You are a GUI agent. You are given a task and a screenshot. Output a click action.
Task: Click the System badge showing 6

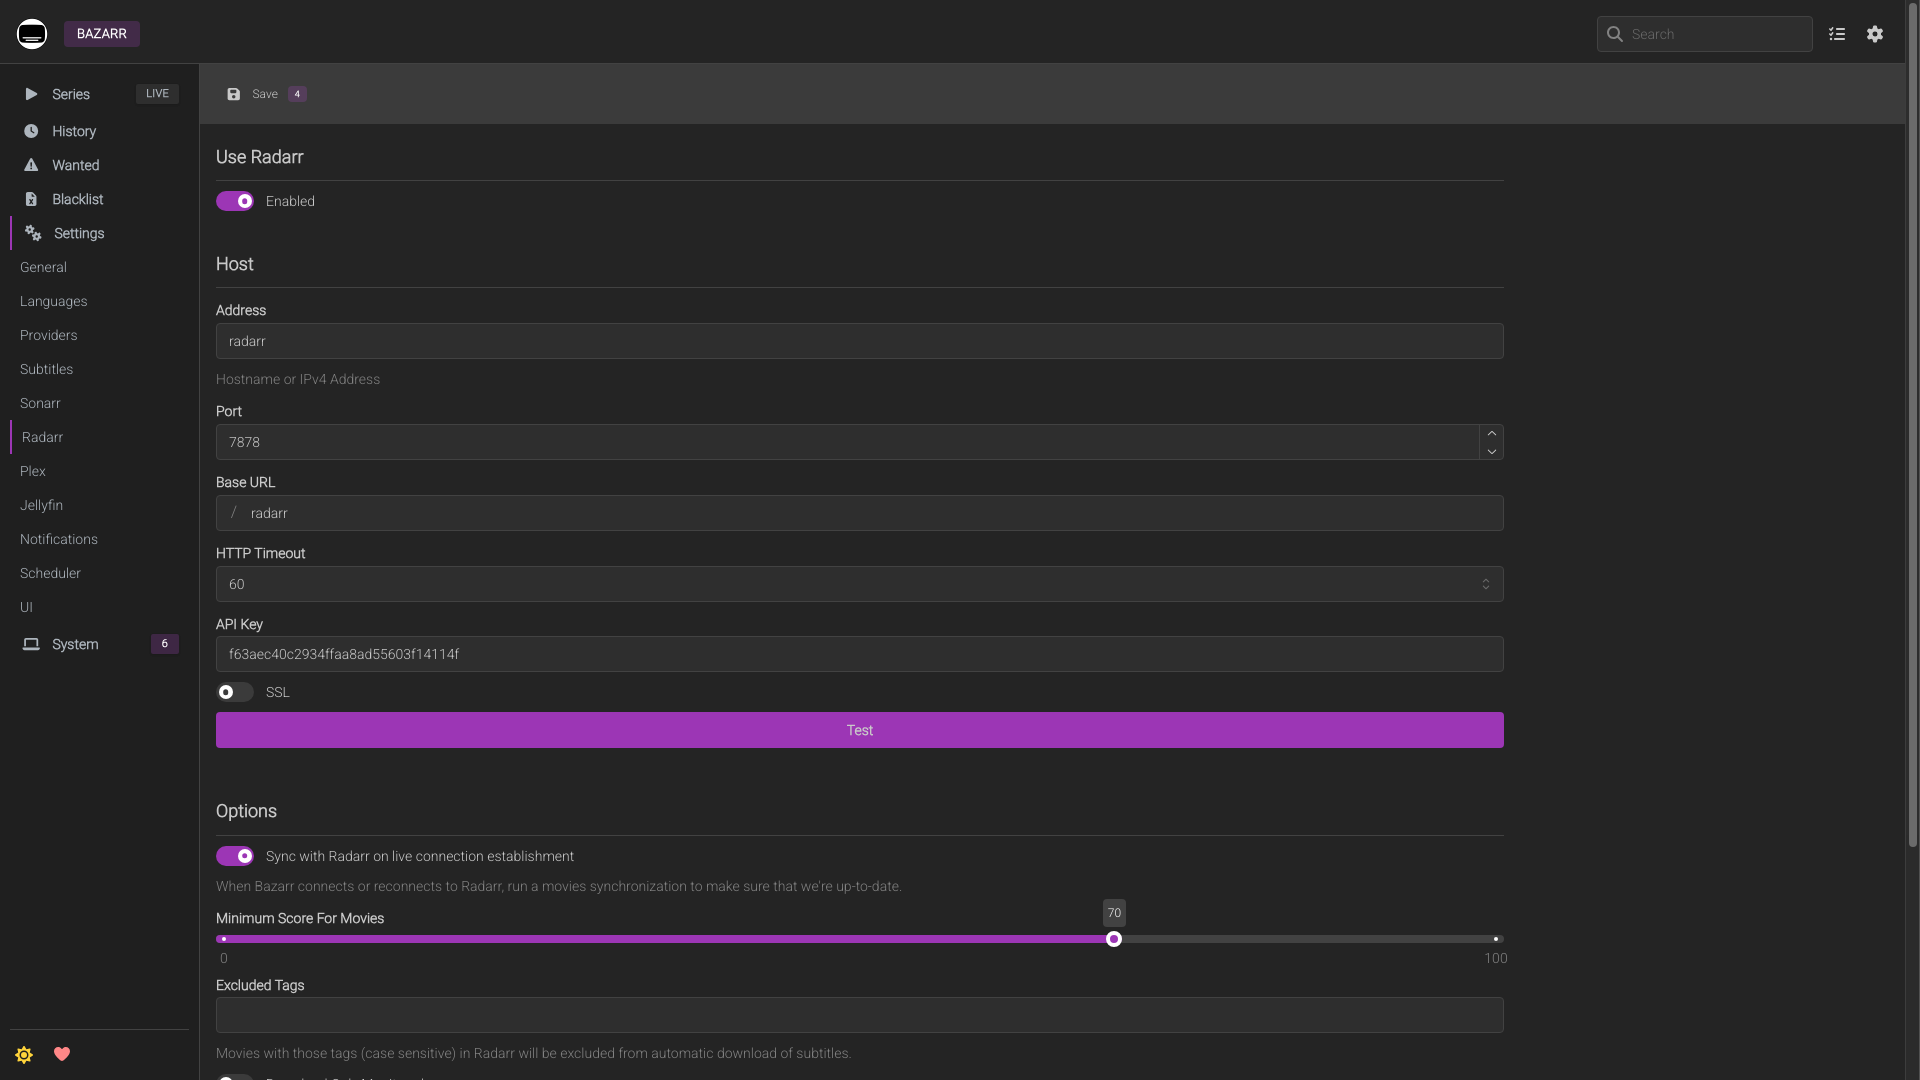tap(165, 644)
